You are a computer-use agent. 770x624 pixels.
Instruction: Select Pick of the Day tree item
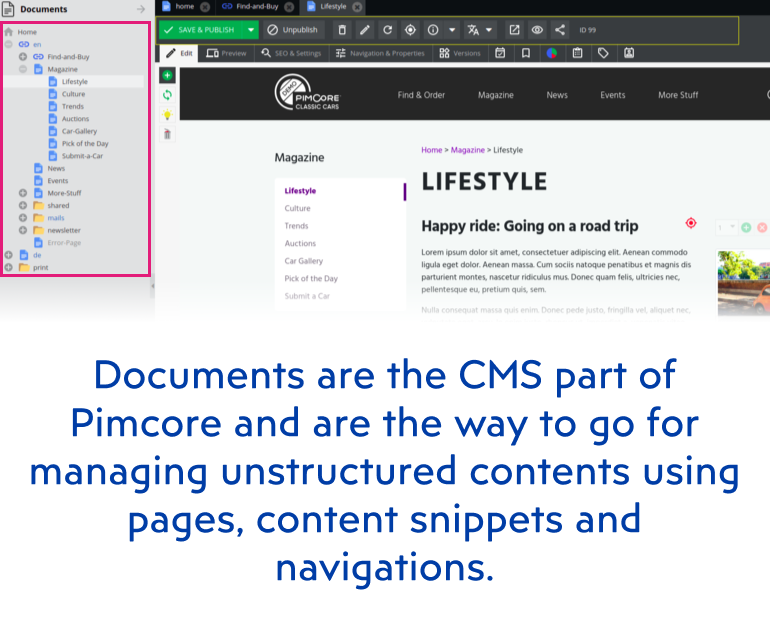(x=85, y=143)
